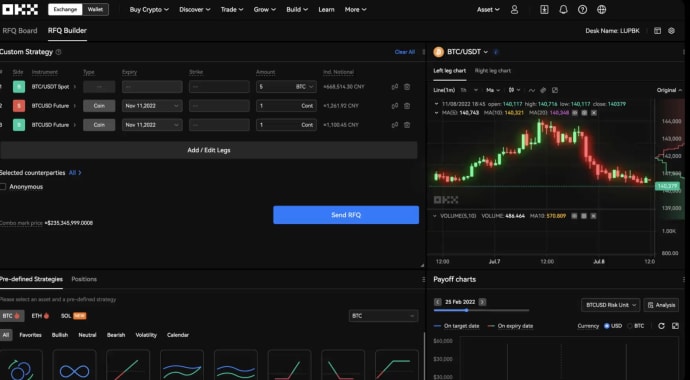Open the indicators wave icon in chart toolbar
The image size is (690, 380).
click(x=532, y=90)
